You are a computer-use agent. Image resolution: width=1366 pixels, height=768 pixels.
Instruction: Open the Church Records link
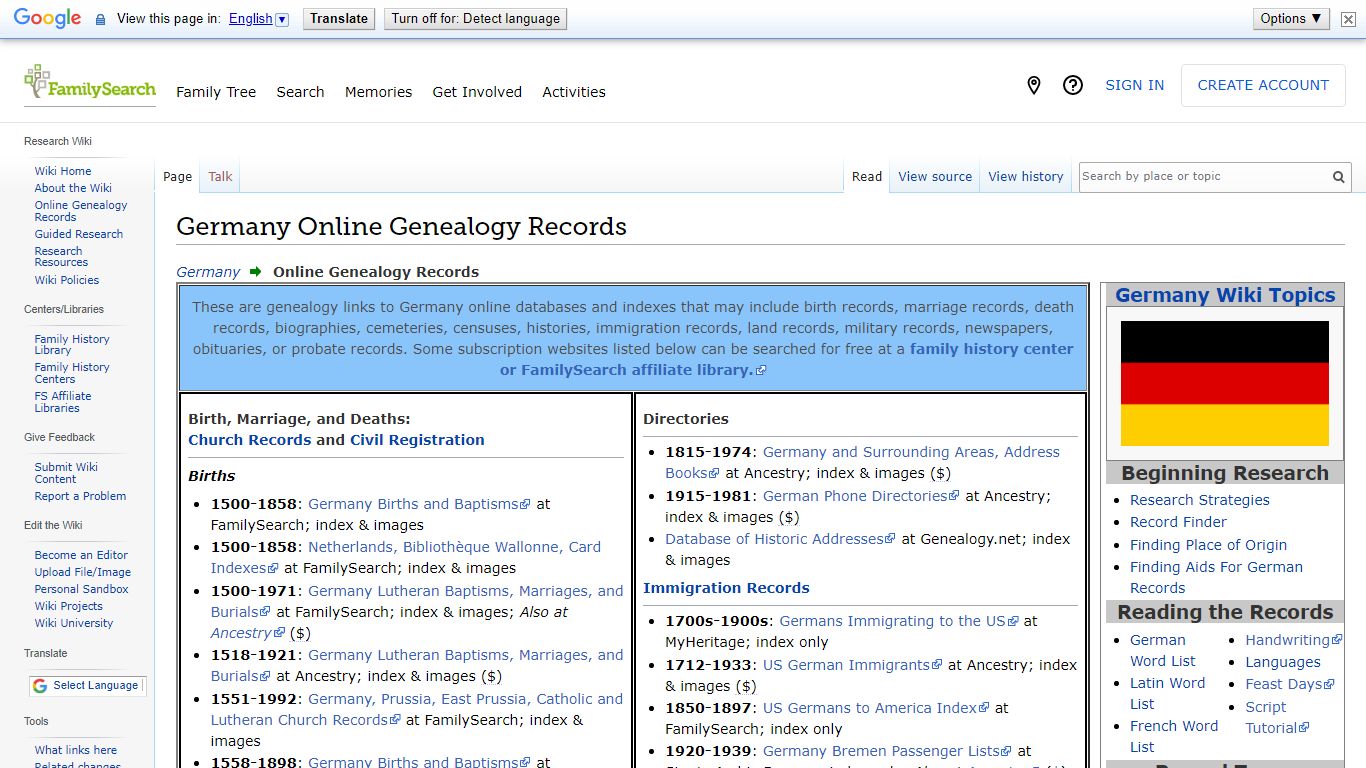(250, 440)
